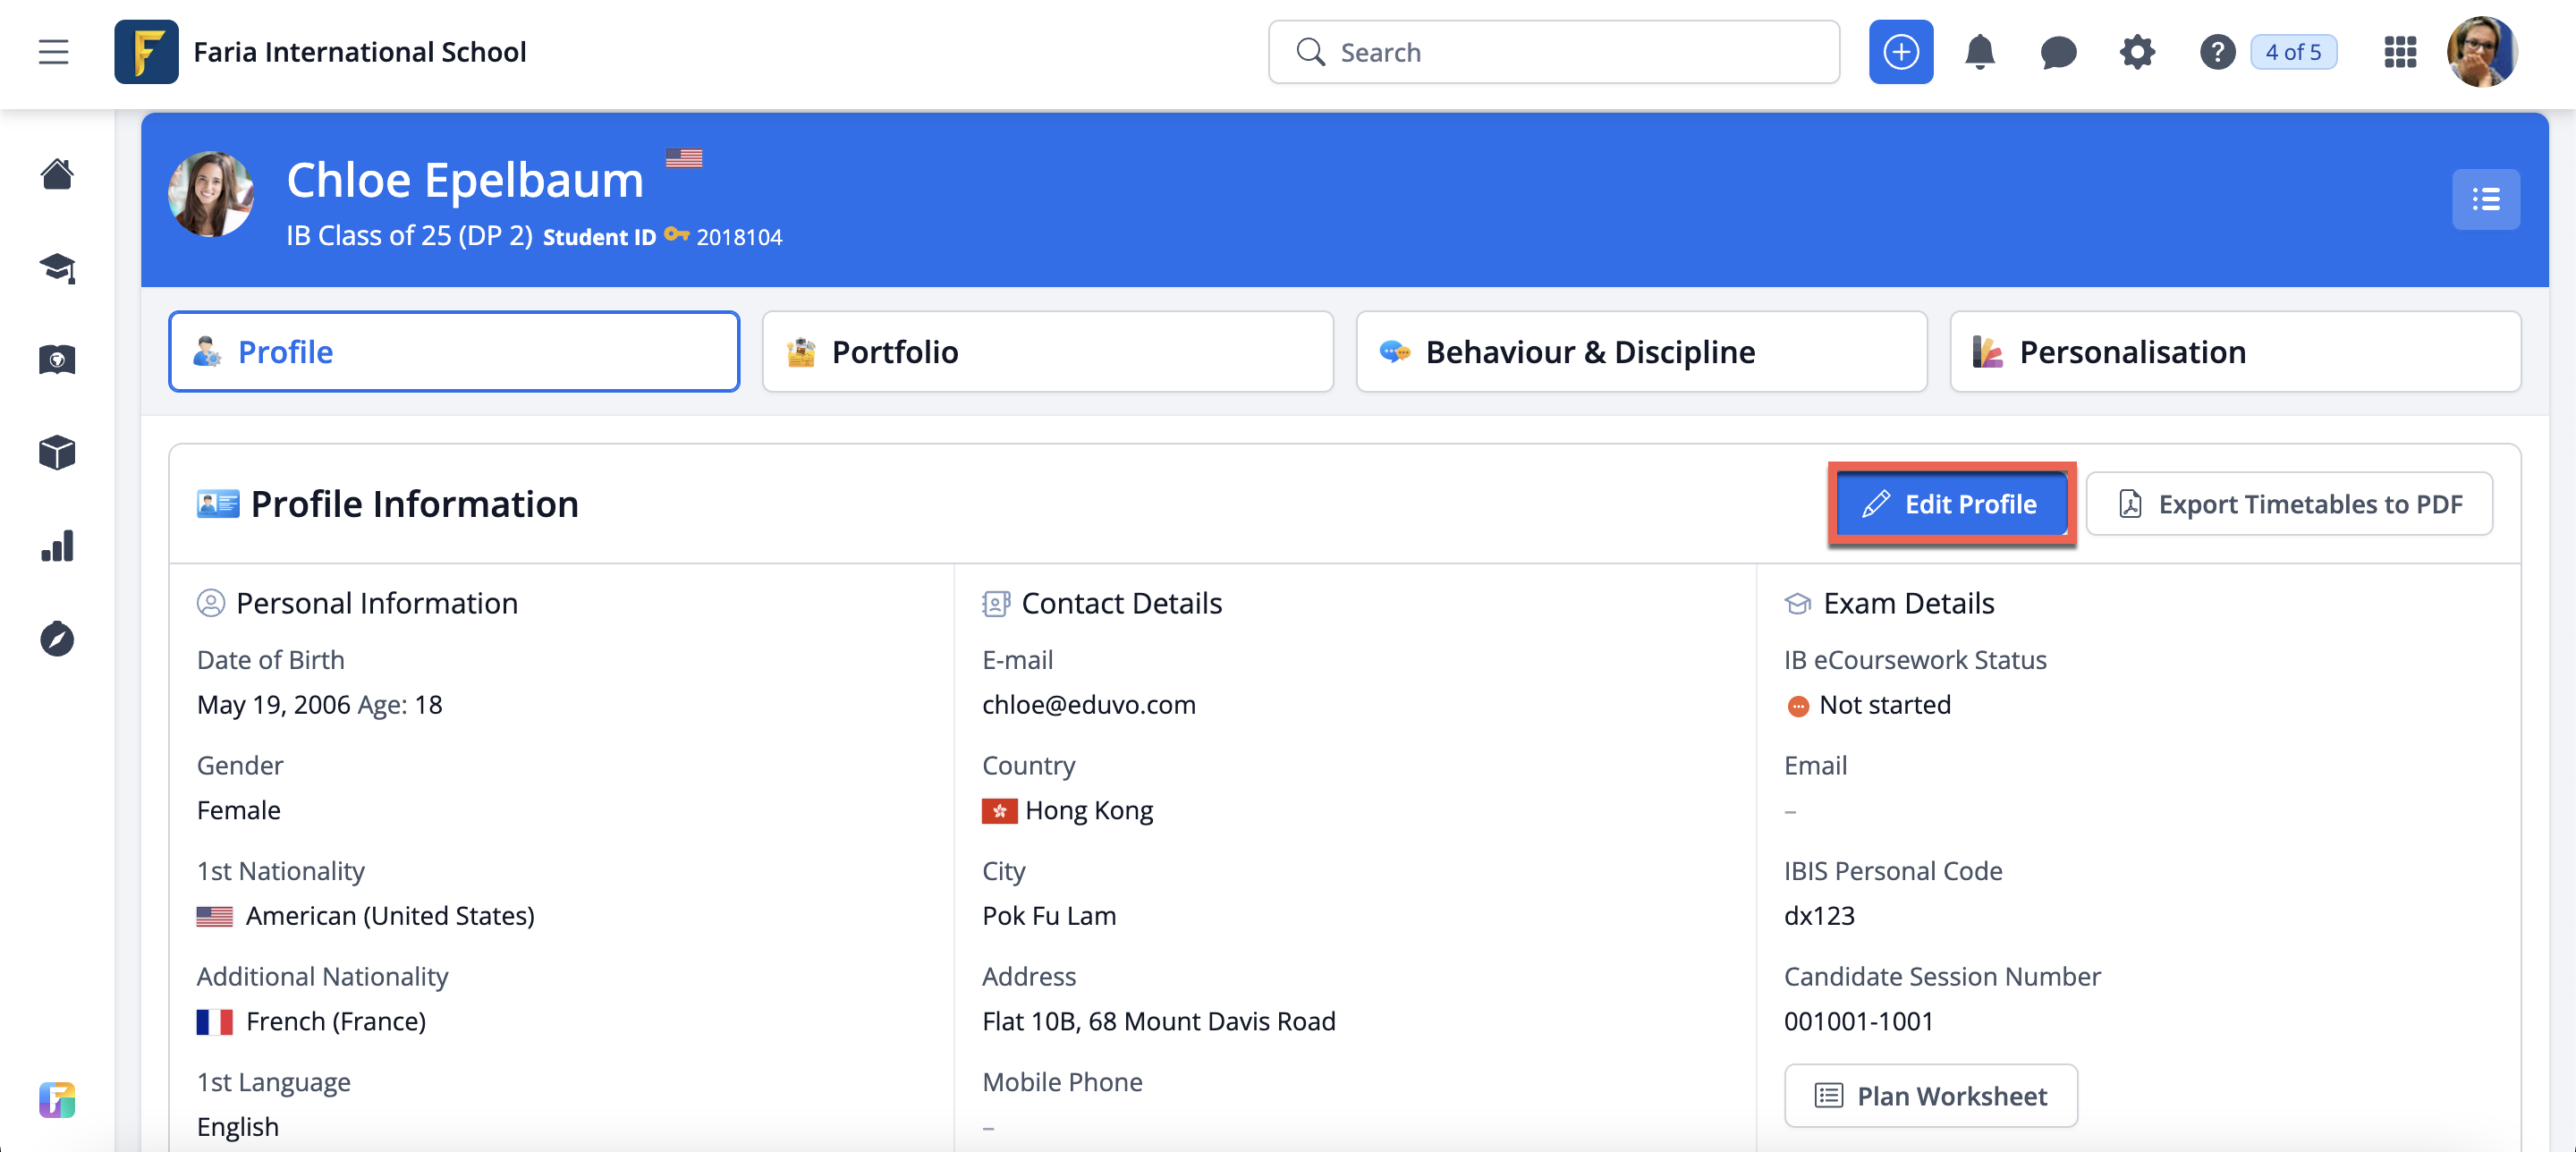The height and width of the screenshot is (1152, 2576).
Task: Click the blue plus add button
Action: 1900,52
